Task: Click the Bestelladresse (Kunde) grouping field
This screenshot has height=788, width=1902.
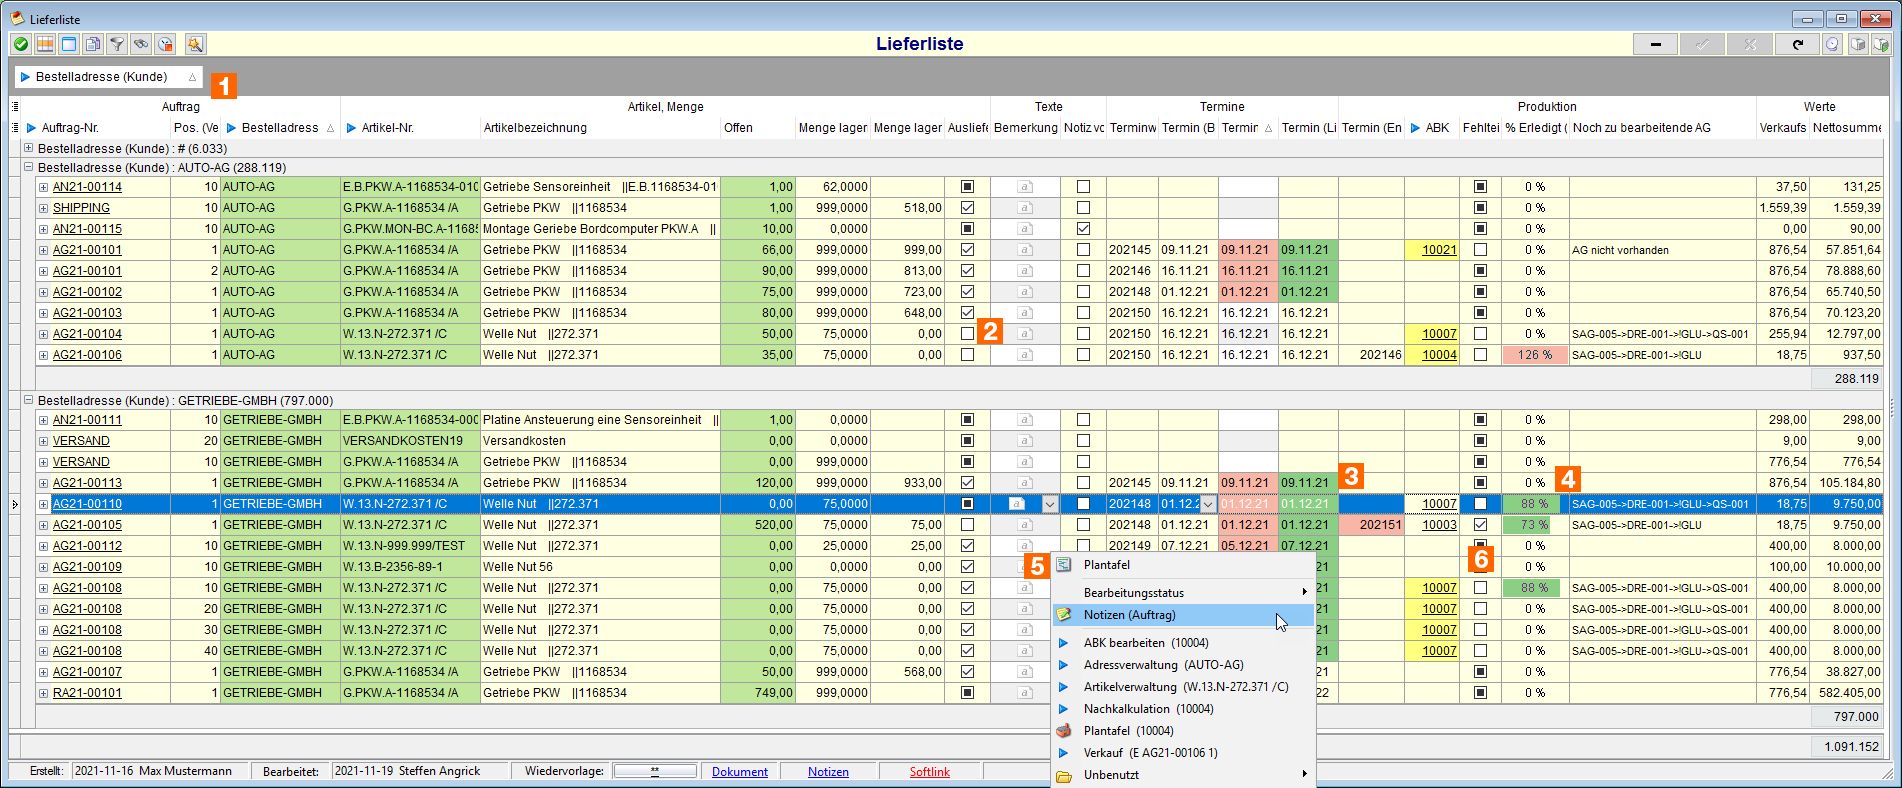Action: coord(108,77)
